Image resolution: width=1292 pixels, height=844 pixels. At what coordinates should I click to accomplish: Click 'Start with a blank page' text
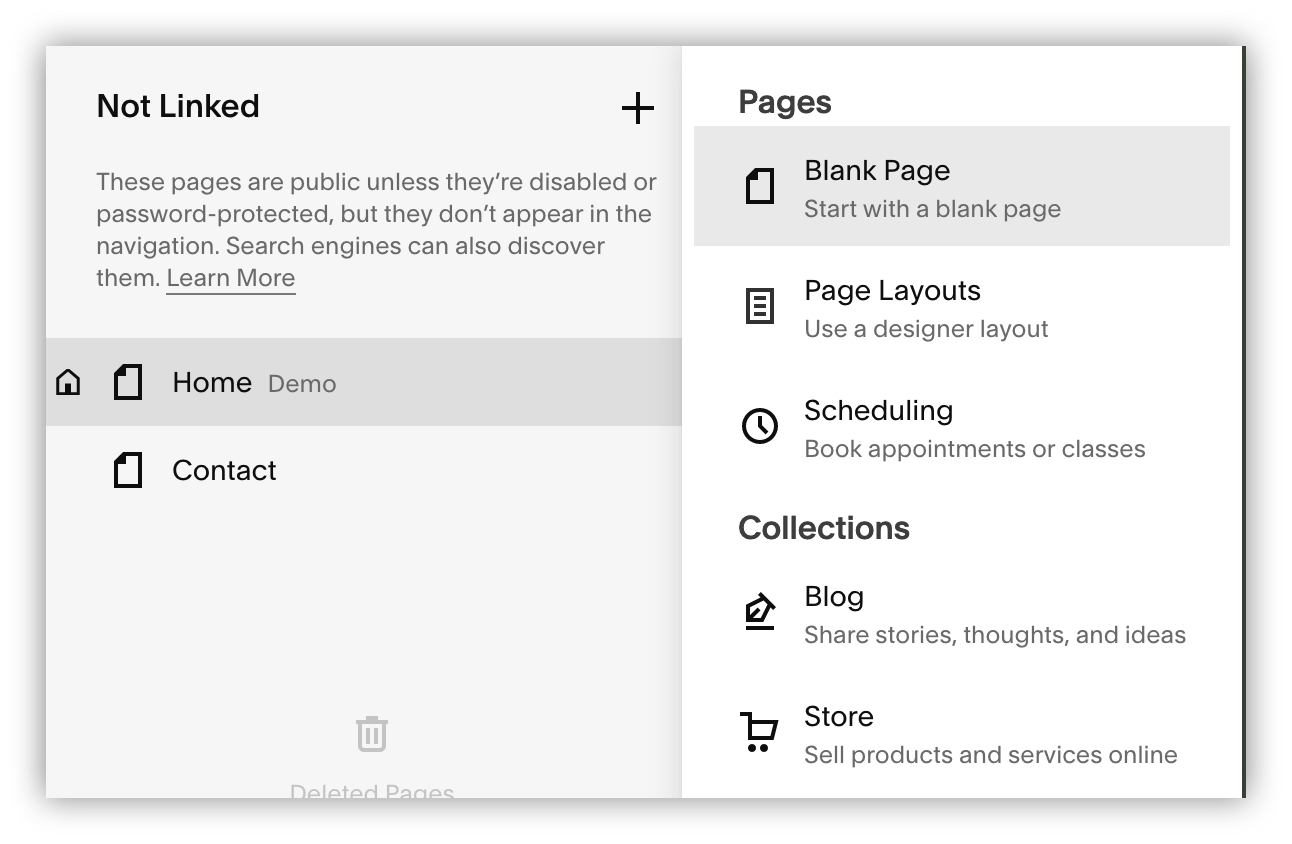[x=933, y=209]
